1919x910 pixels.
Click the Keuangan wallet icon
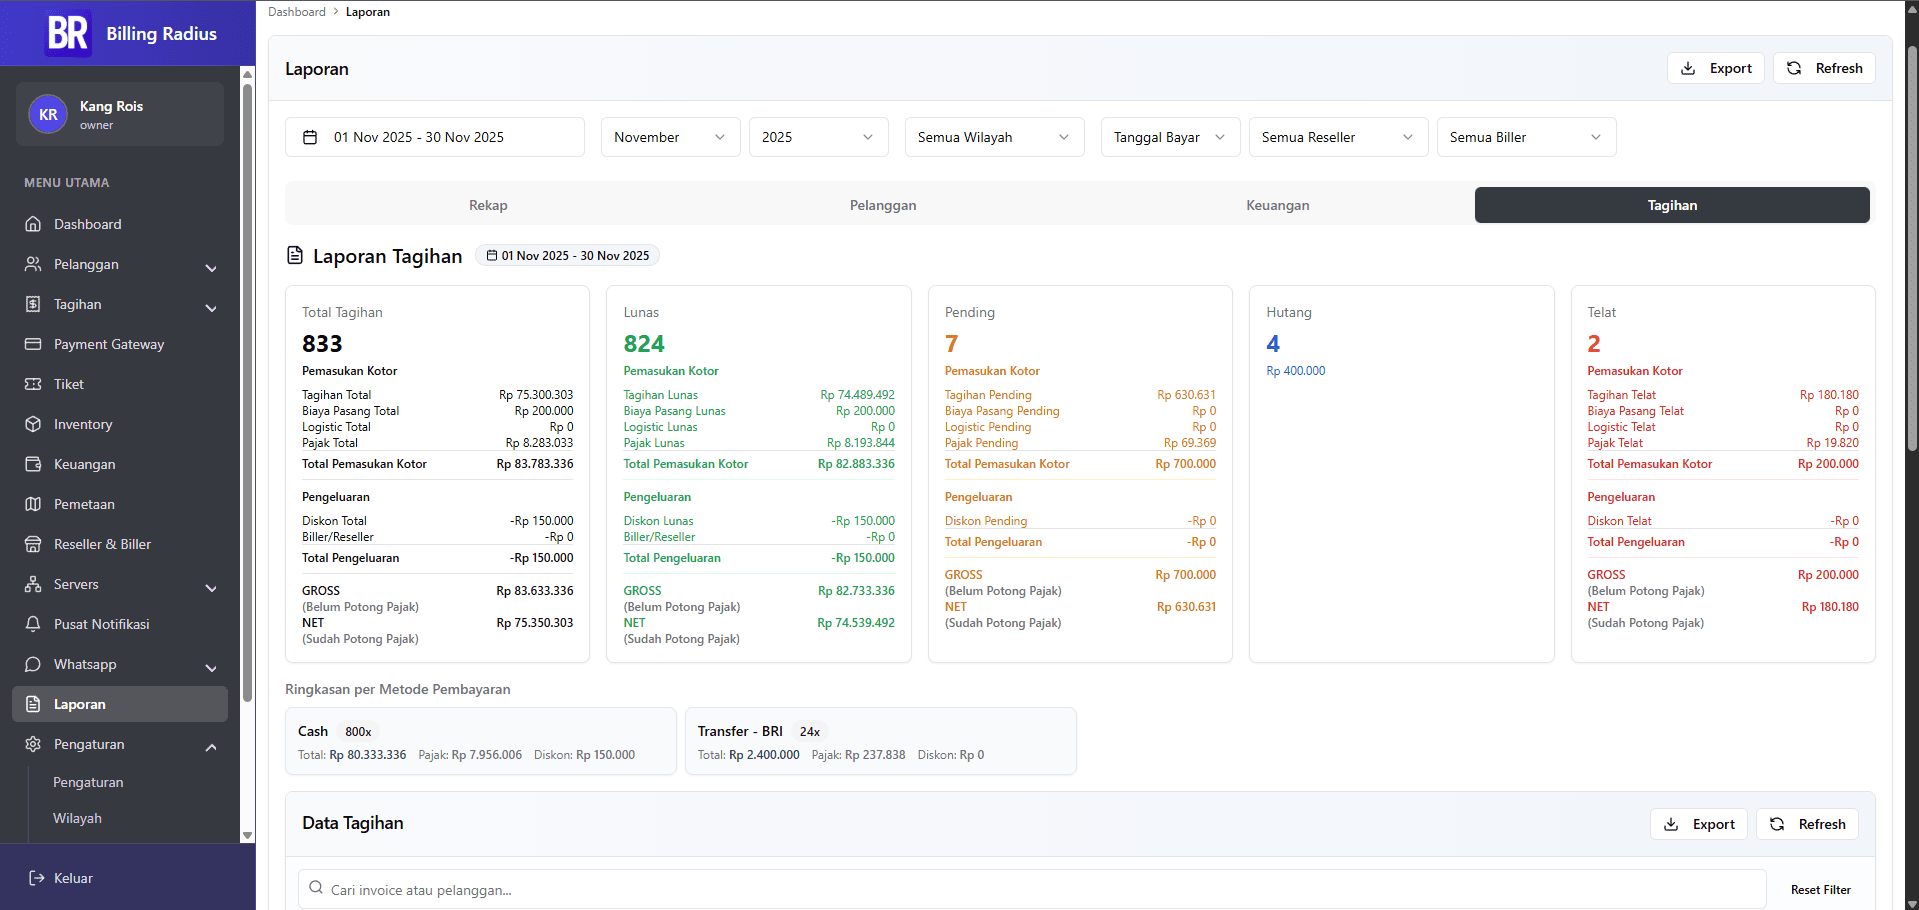click(x=33, y=464)
